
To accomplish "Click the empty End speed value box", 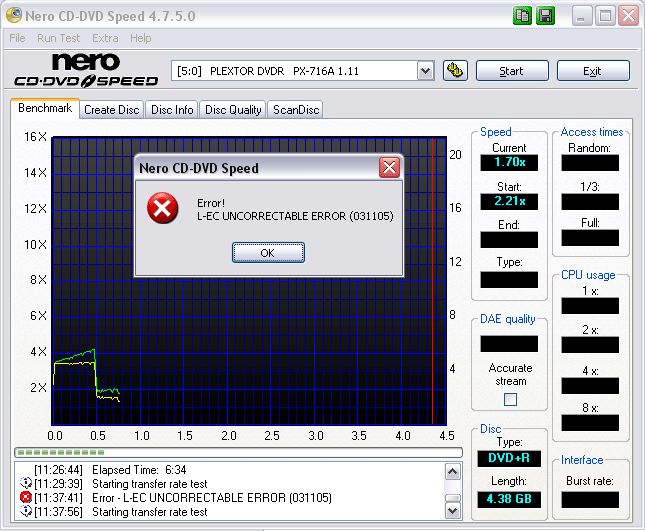I will pyautogui.click(x=509, y=240).
